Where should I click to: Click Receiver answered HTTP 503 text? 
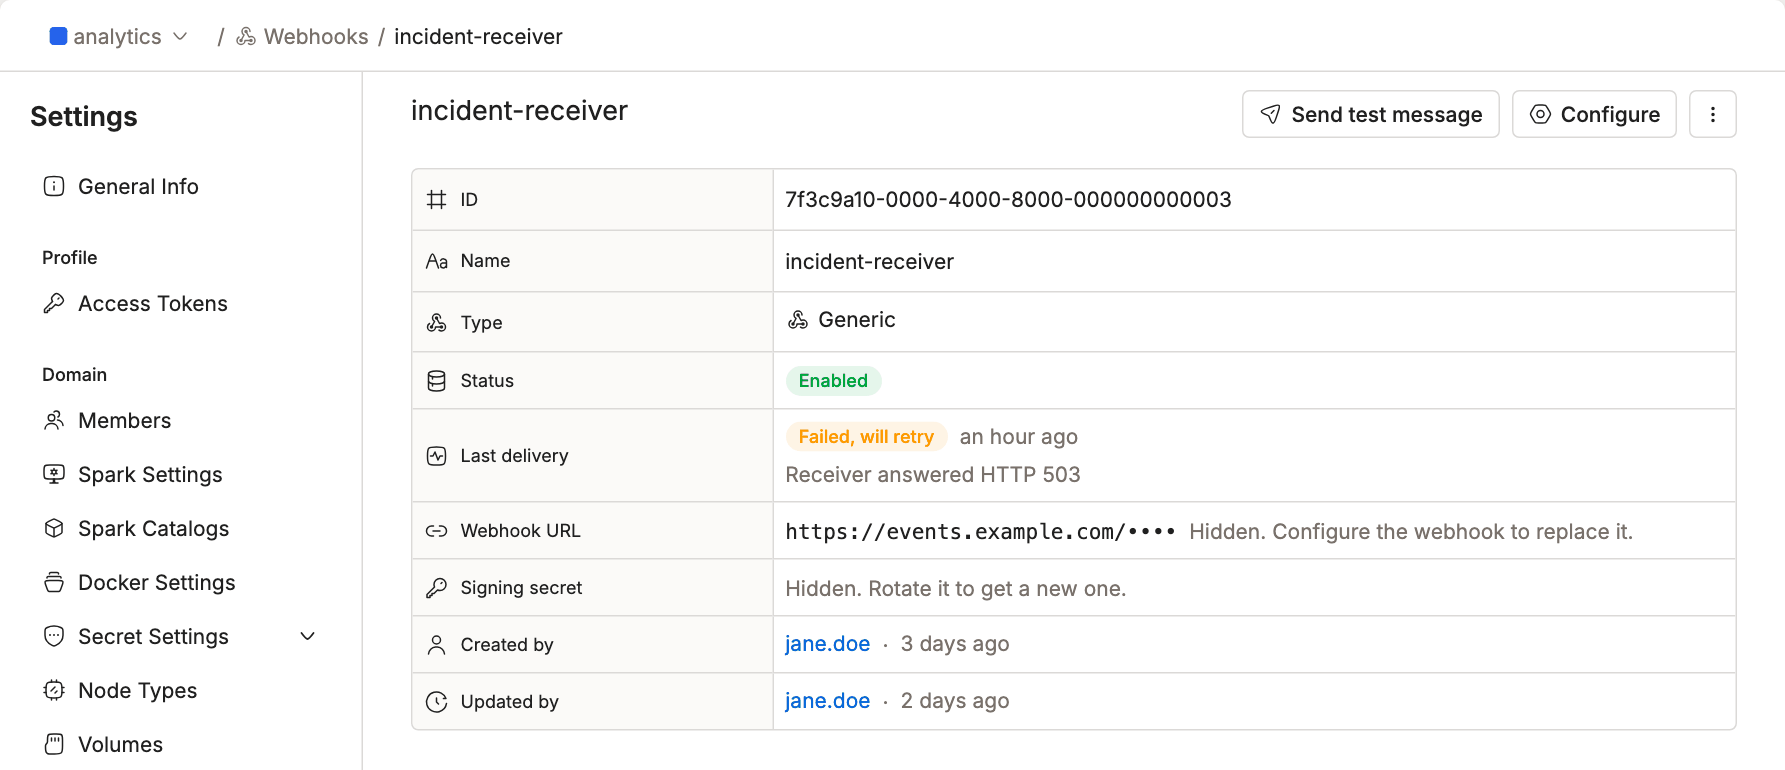[x=933, y=475]
